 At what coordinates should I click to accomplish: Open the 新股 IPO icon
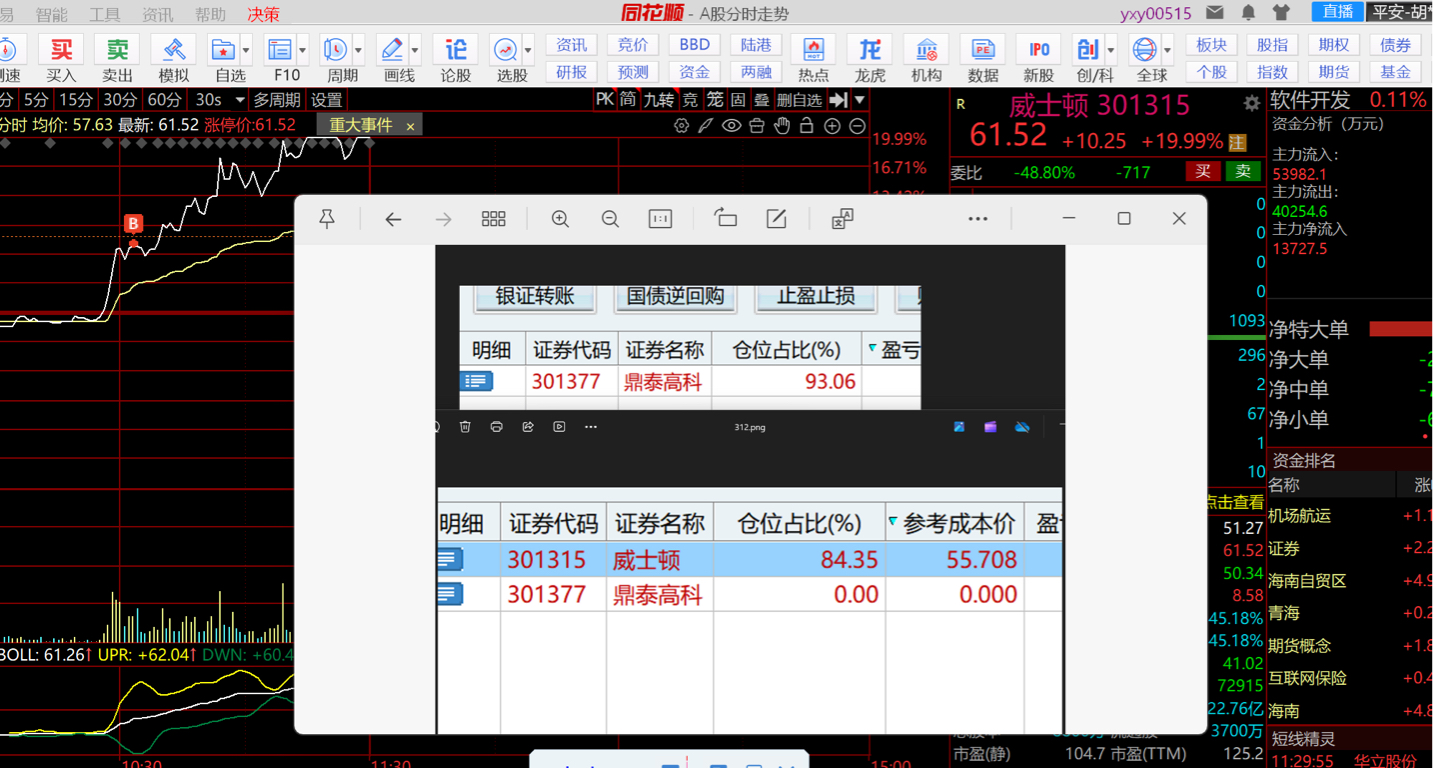pos(1039,50)
